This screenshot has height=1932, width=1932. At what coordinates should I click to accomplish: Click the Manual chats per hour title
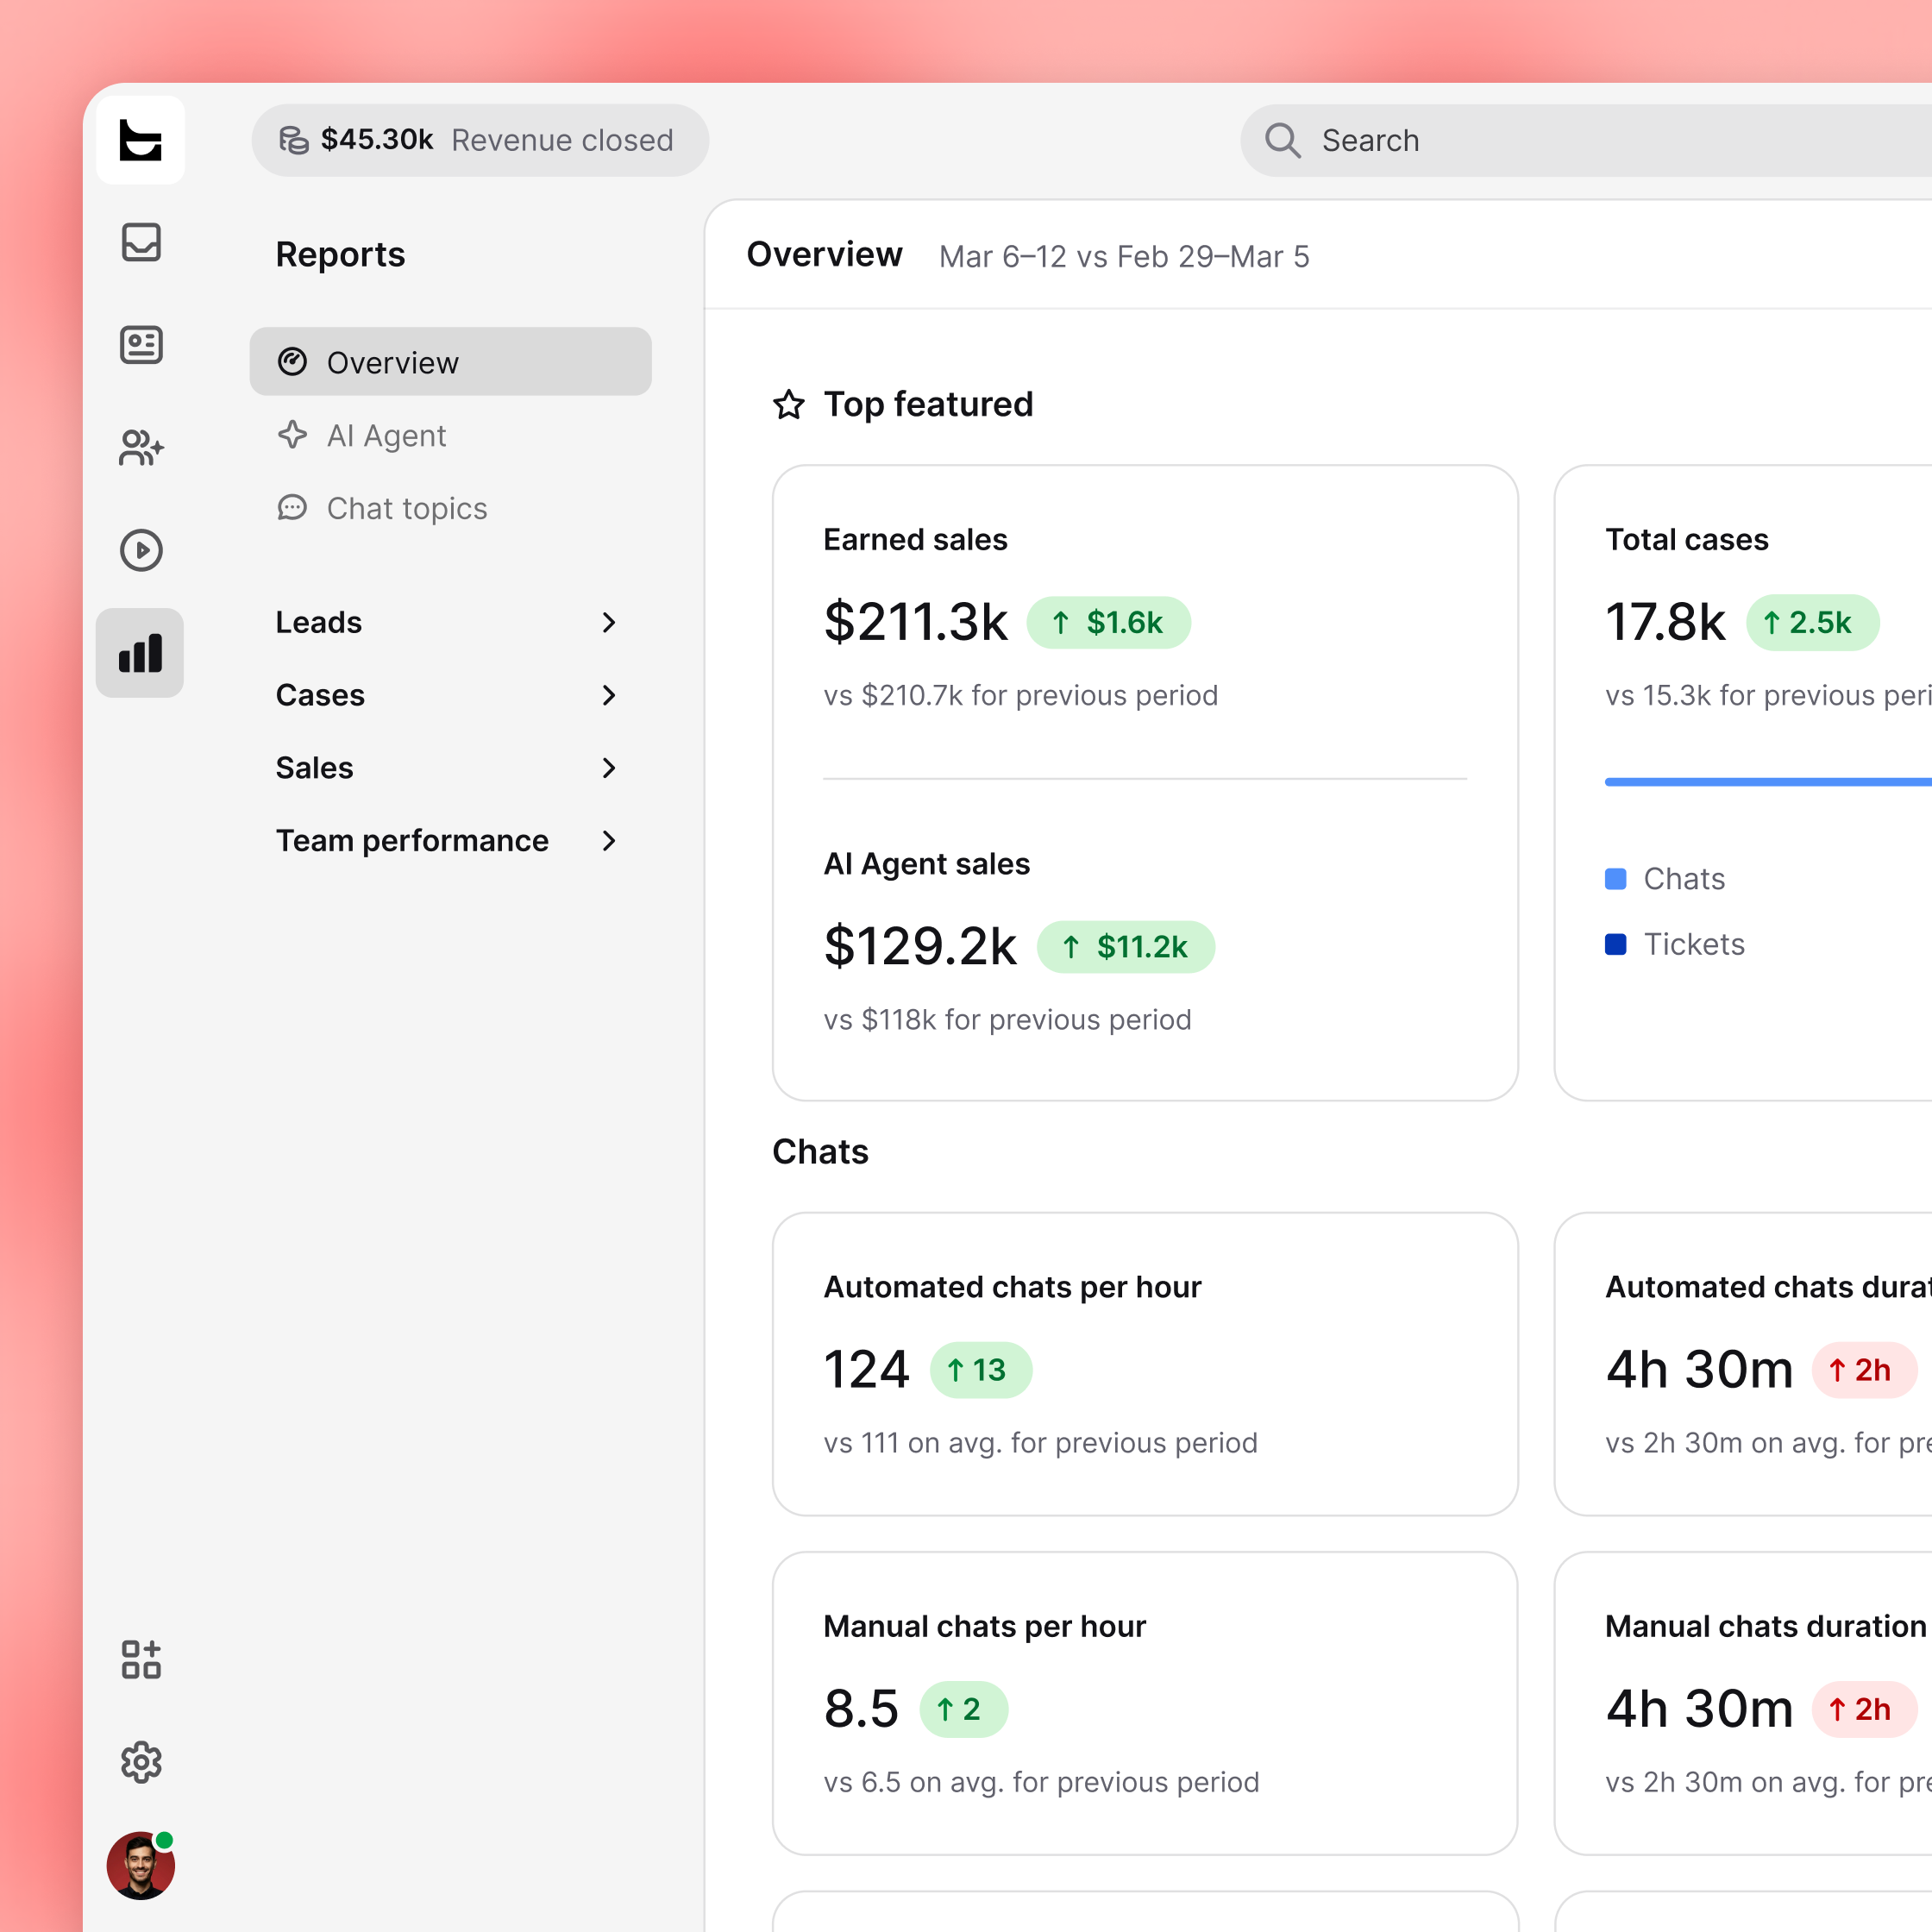click(984, 1626)
